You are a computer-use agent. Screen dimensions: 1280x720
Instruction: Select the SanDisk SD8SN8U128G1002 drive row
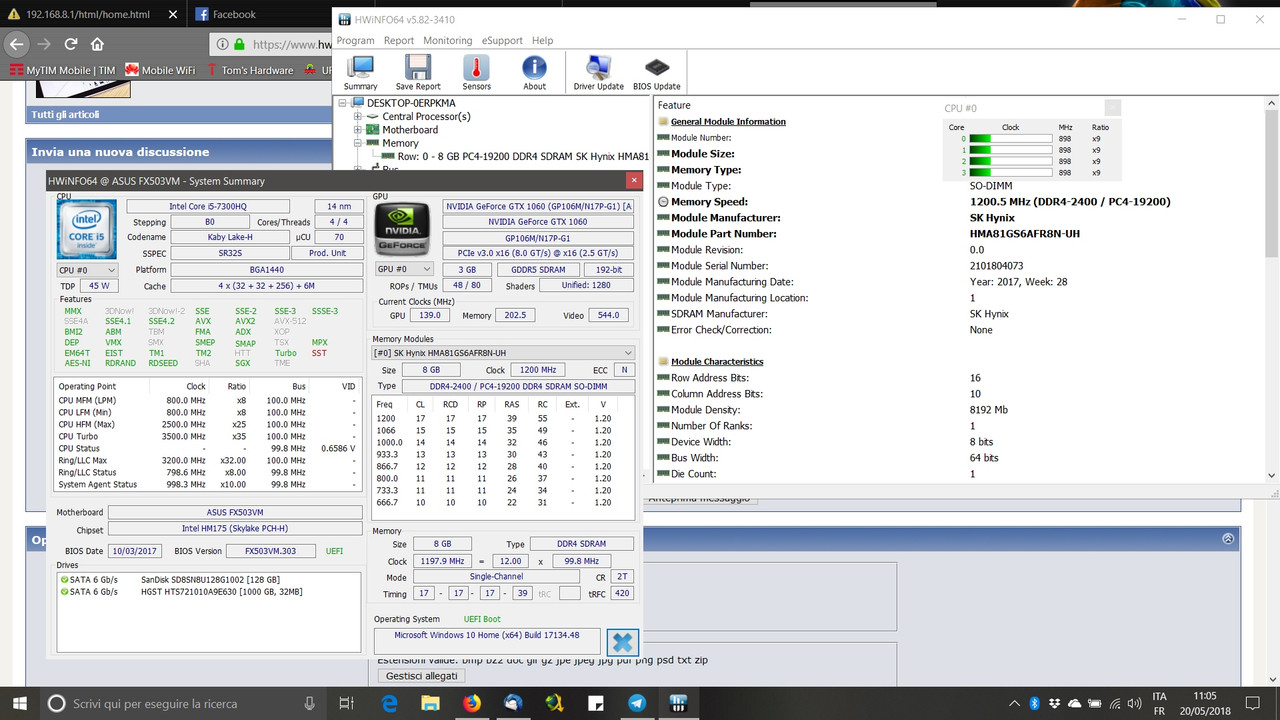click(209, 580)
